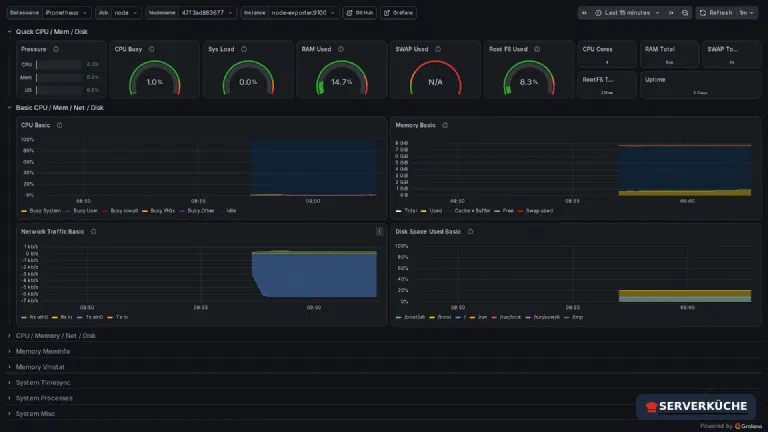Expand the CPU / Memory / Net / Disk row
Viewport: 768px width, 432px height.
(55, 336)
